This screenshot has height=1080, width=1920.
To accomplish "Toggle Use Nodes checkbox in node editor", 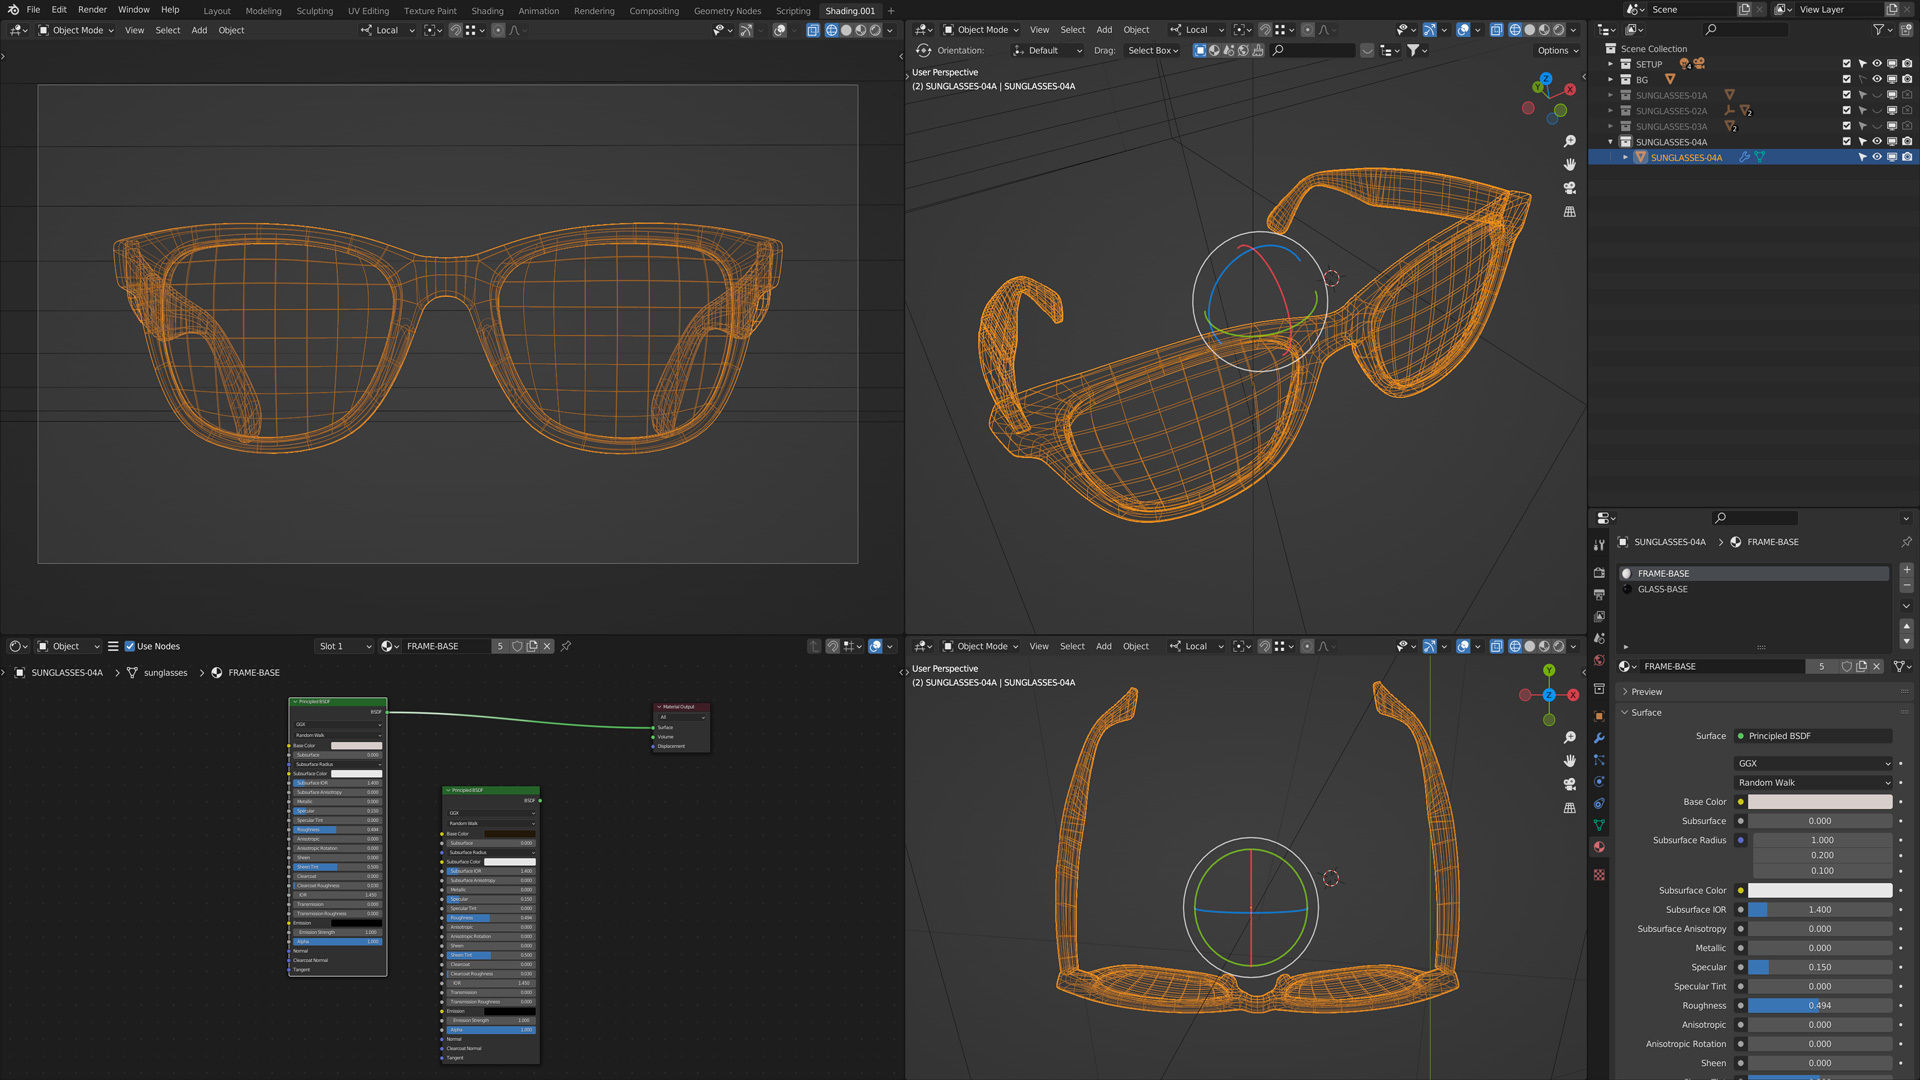I will click(x=130, y=646).
